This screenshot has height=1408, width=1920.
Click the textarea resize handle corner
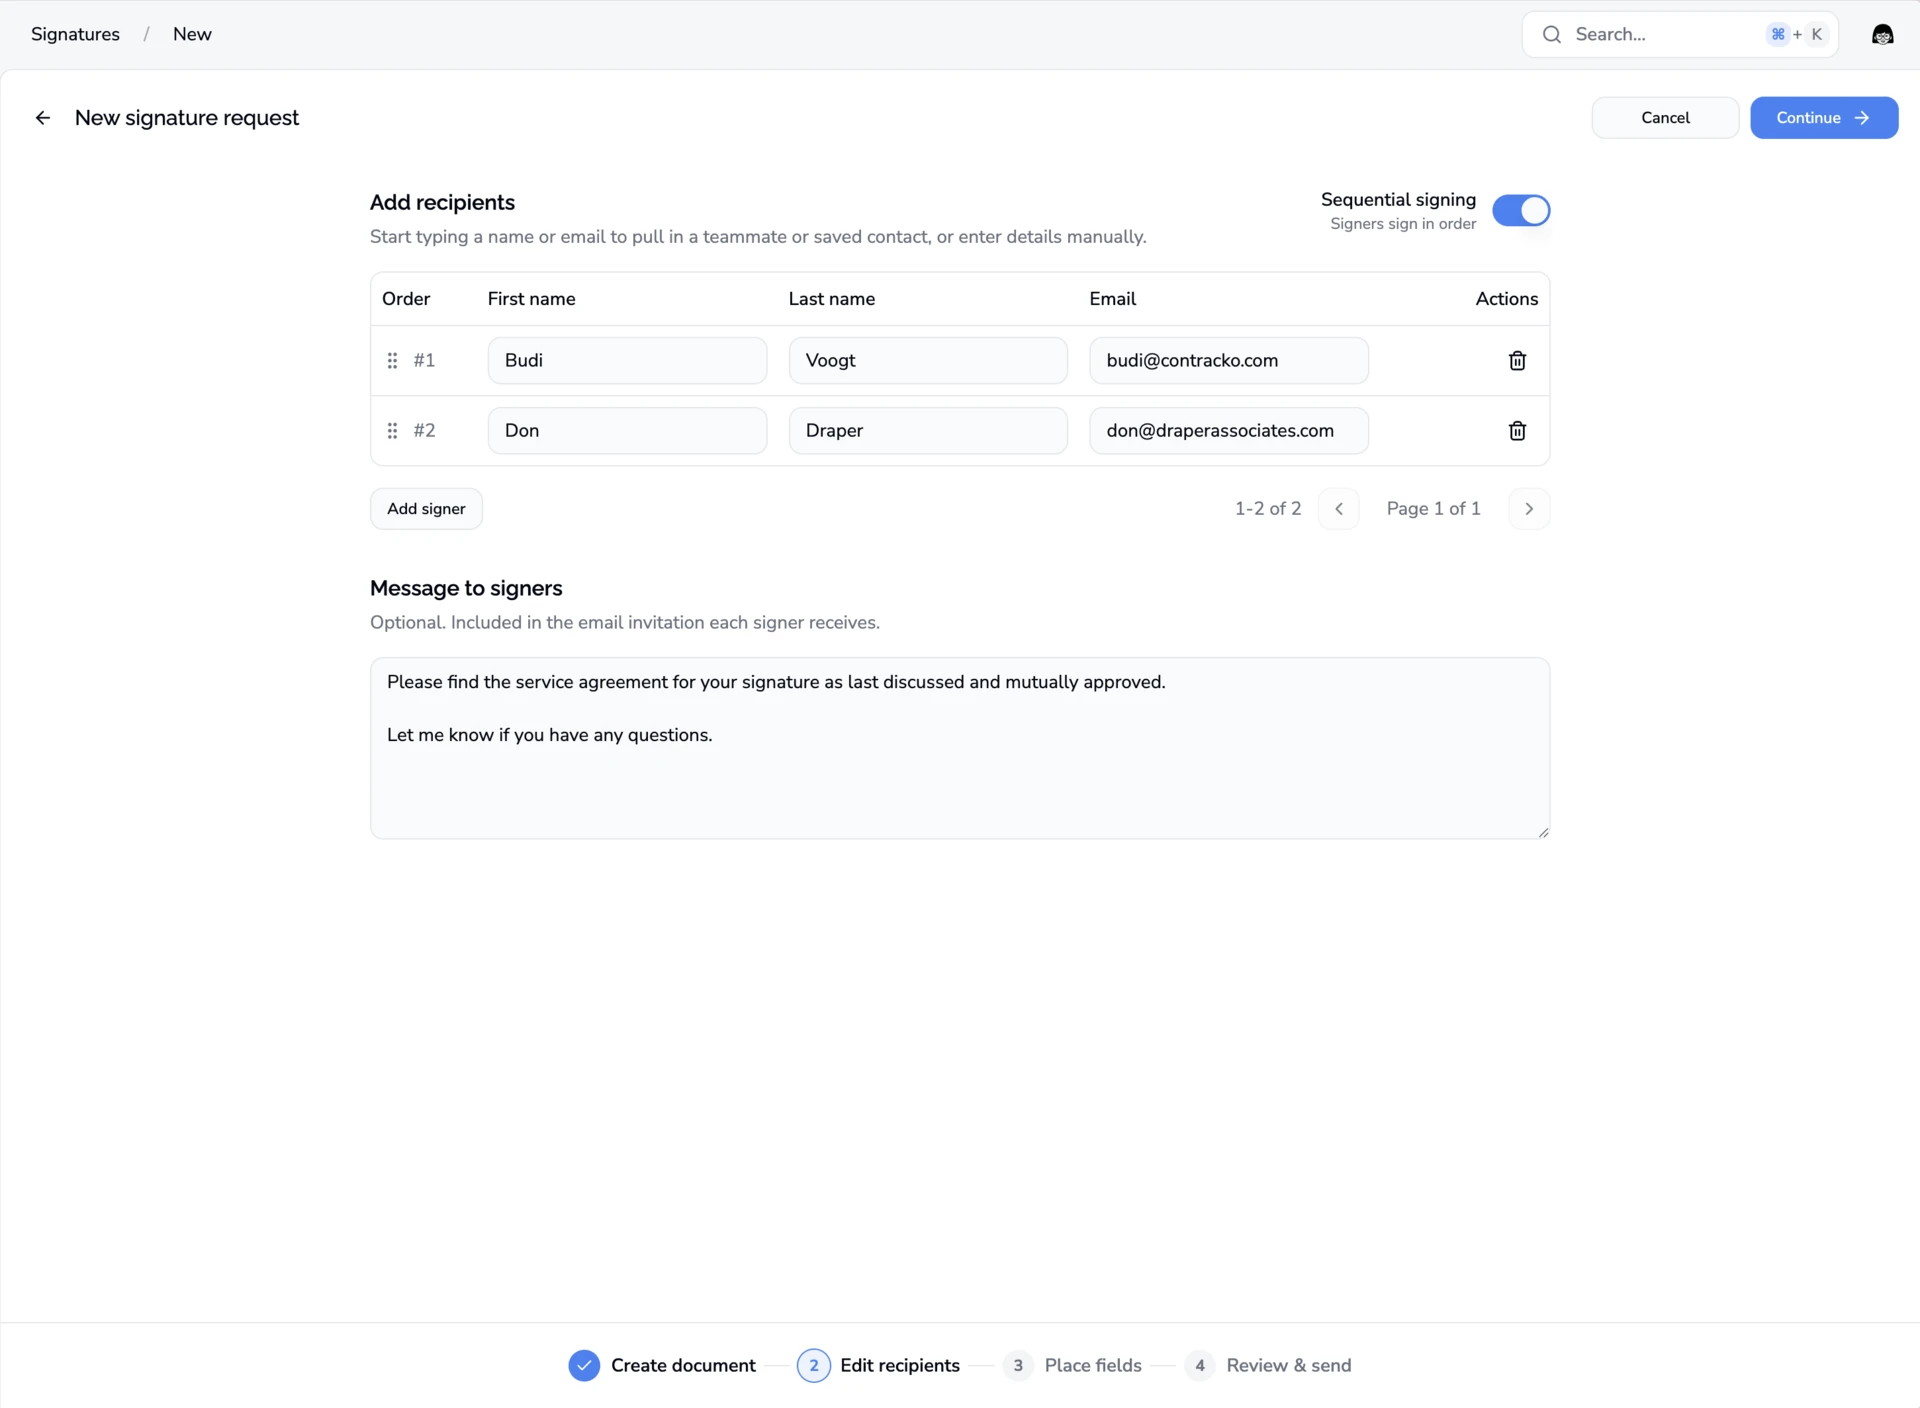click(1543, 832)
